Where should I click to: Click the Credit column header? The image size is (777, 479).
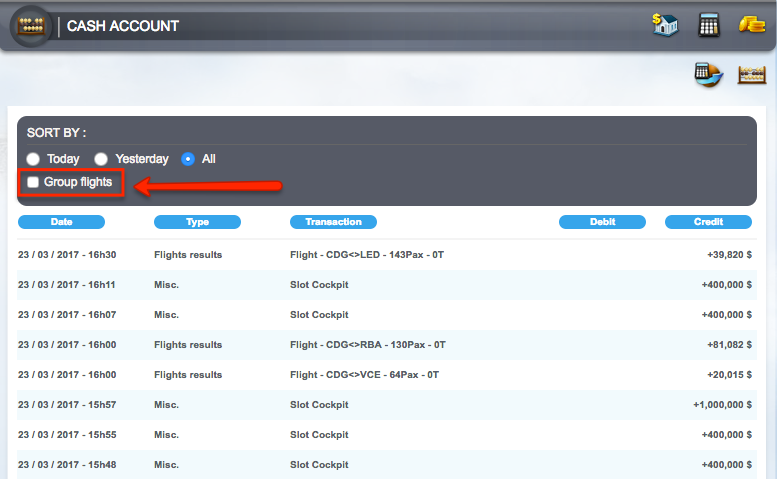[x=708, y=222]
